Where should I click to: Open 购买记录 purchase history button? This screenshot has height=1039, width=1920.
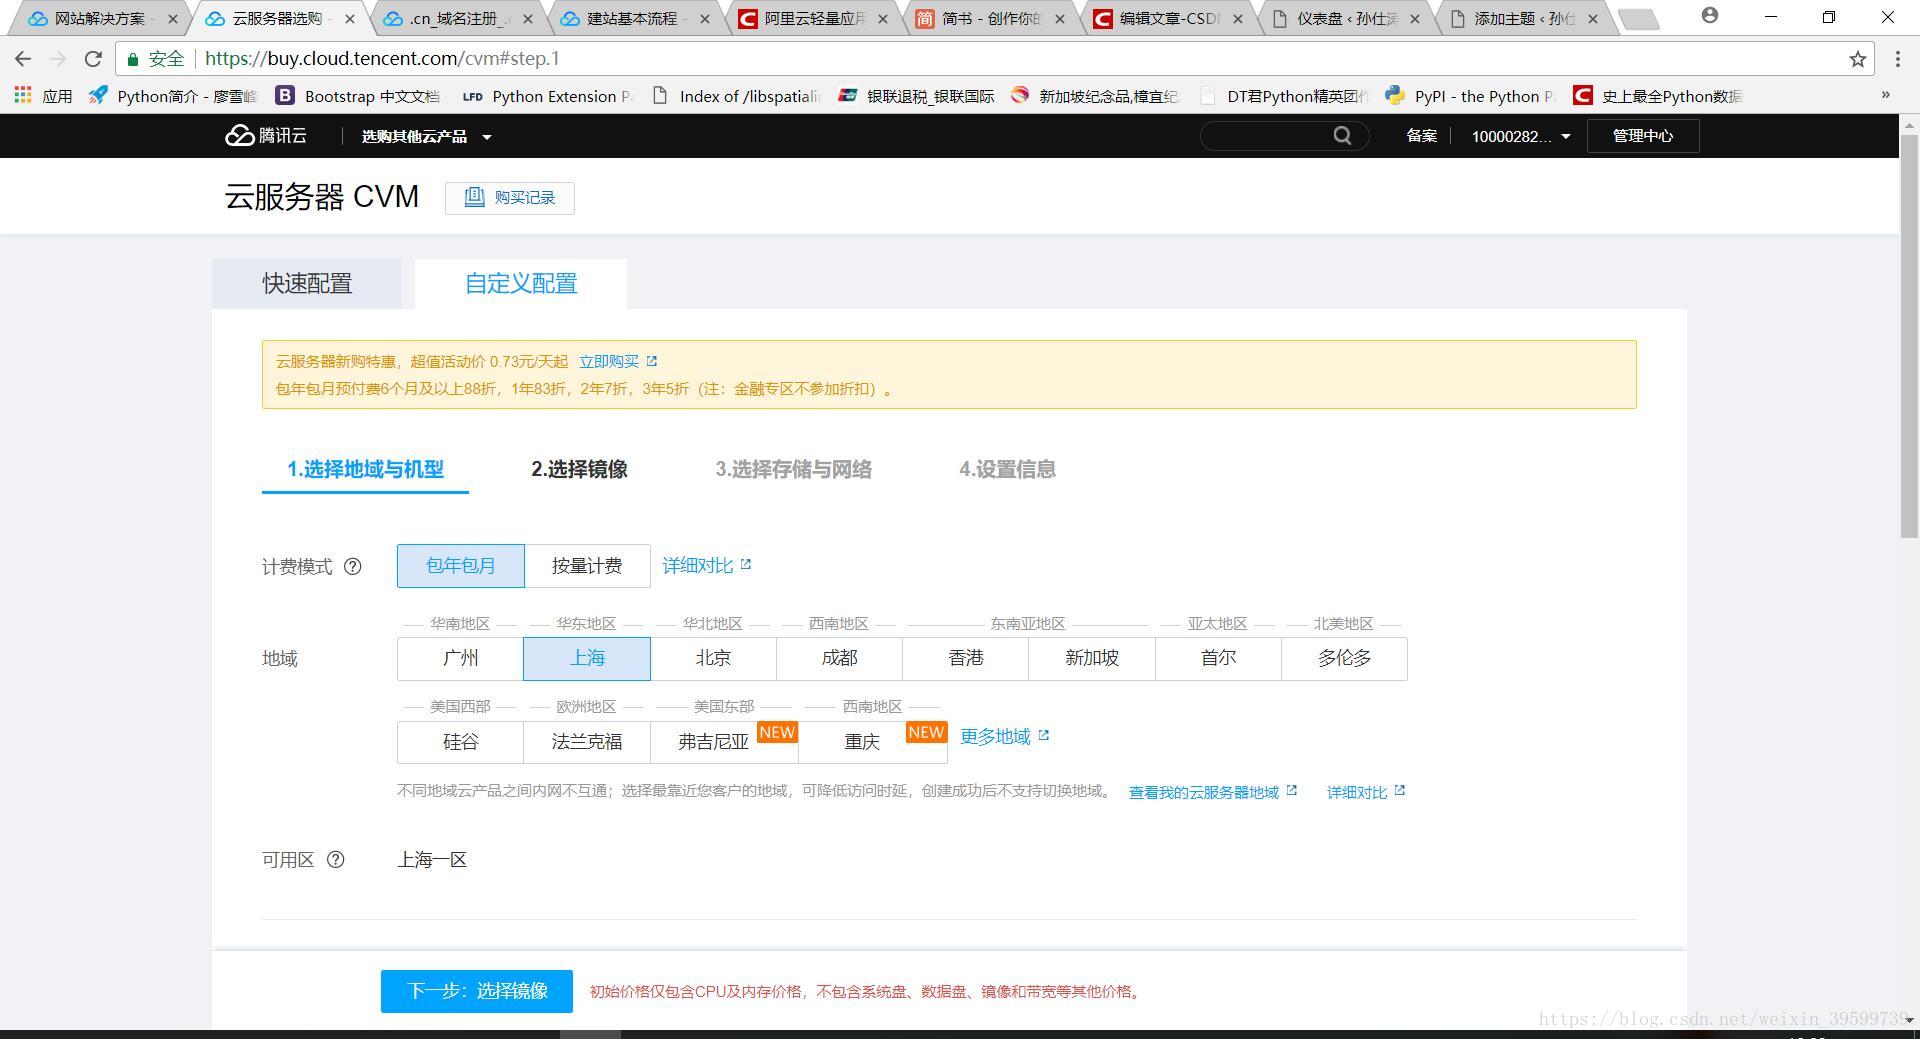[x=510, y=197]
